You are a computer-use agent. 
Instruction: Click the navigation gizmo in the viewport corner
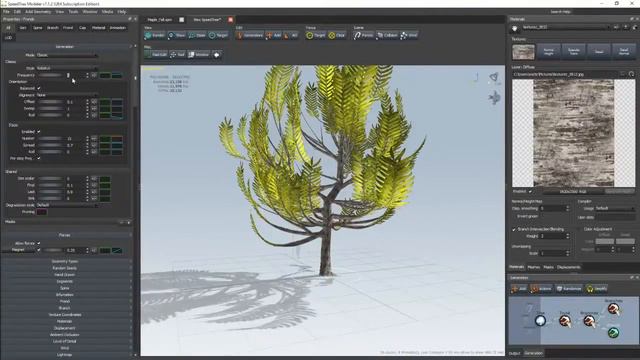coord(494,77)
